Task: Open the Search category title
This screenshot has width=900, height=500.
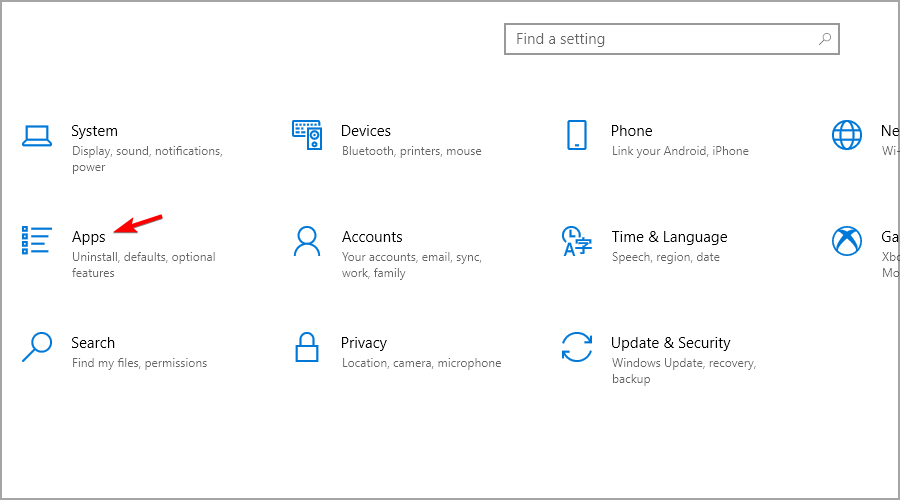Action: tap(93, 343)
